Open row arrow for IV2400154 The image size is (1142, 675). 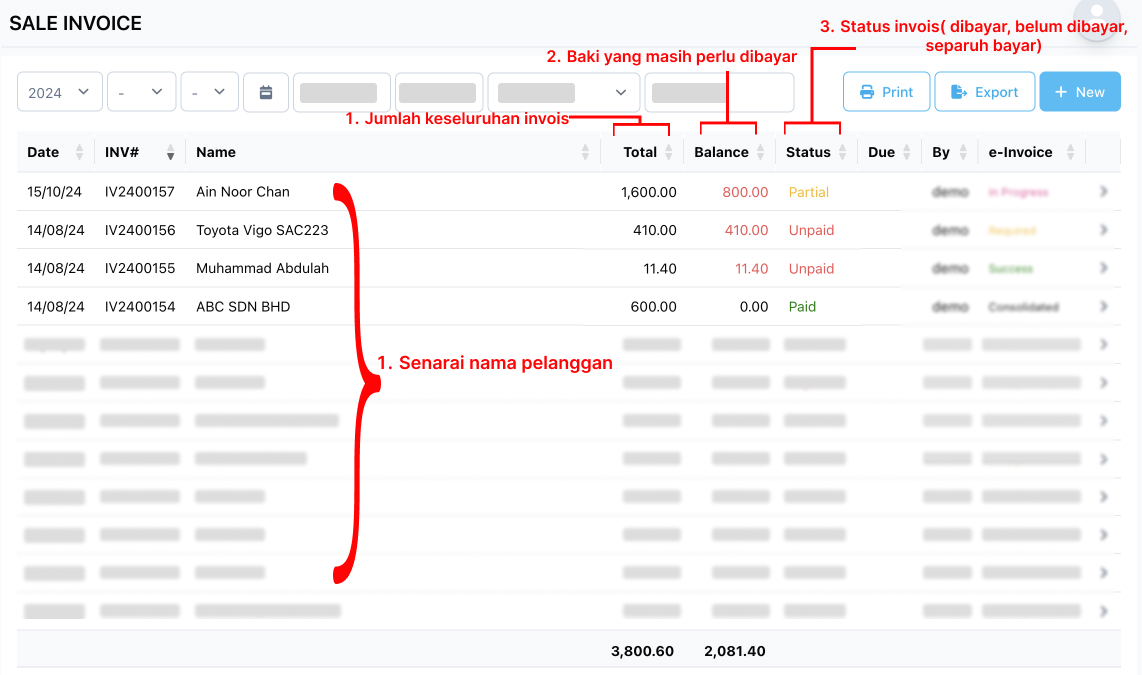pos(1103,307)
